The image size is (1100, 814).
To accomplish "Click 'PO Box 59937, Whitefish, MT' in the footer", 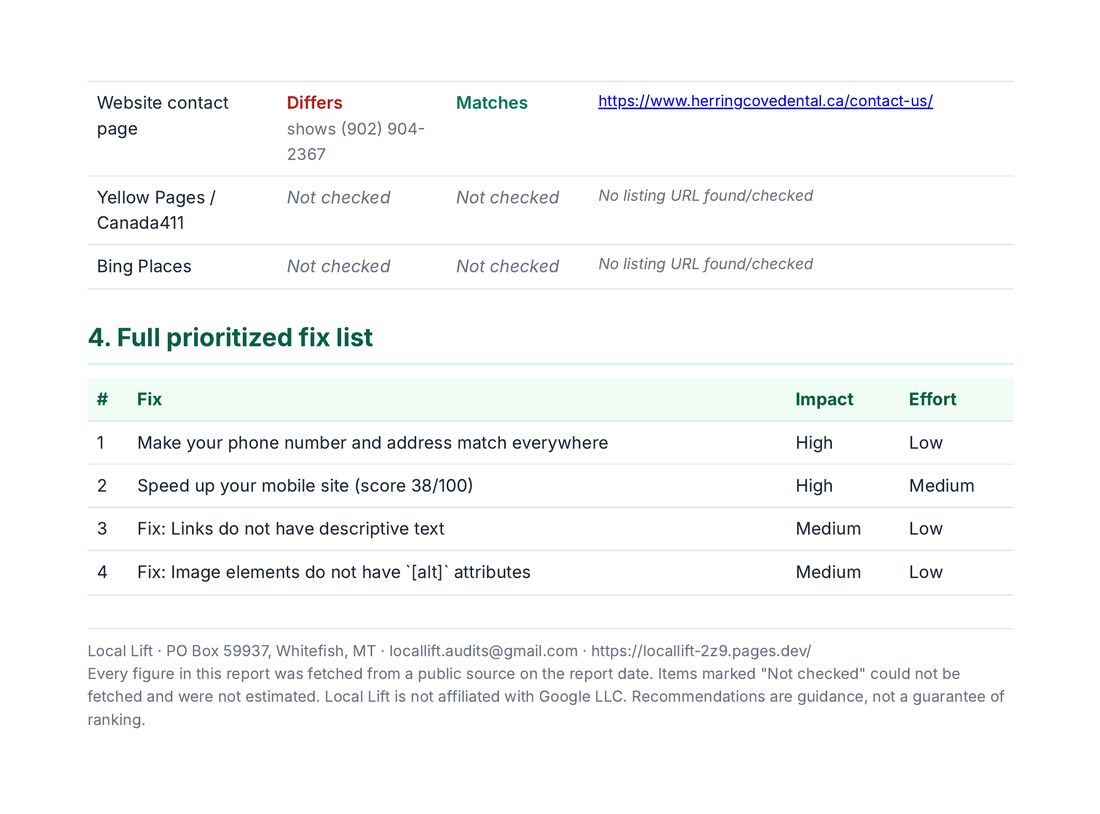I will [271, 651].
